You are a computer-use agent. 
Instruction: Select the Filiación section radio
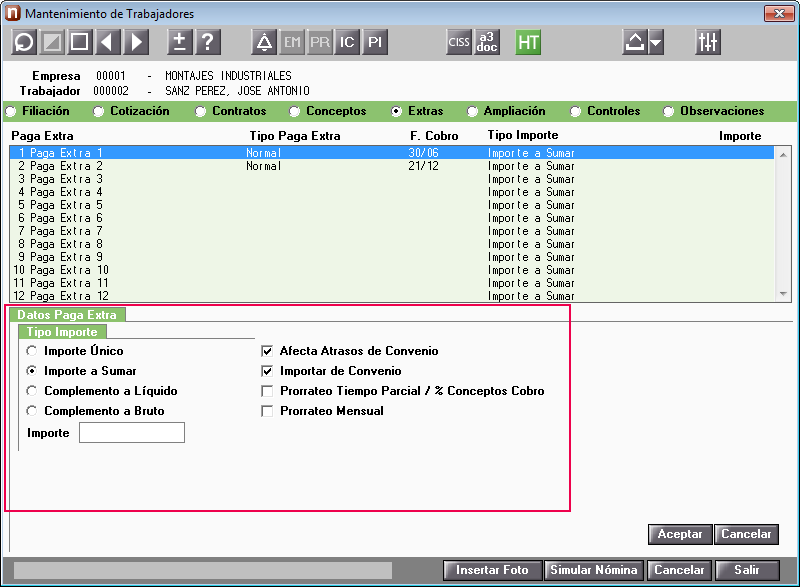click(11, 111)
